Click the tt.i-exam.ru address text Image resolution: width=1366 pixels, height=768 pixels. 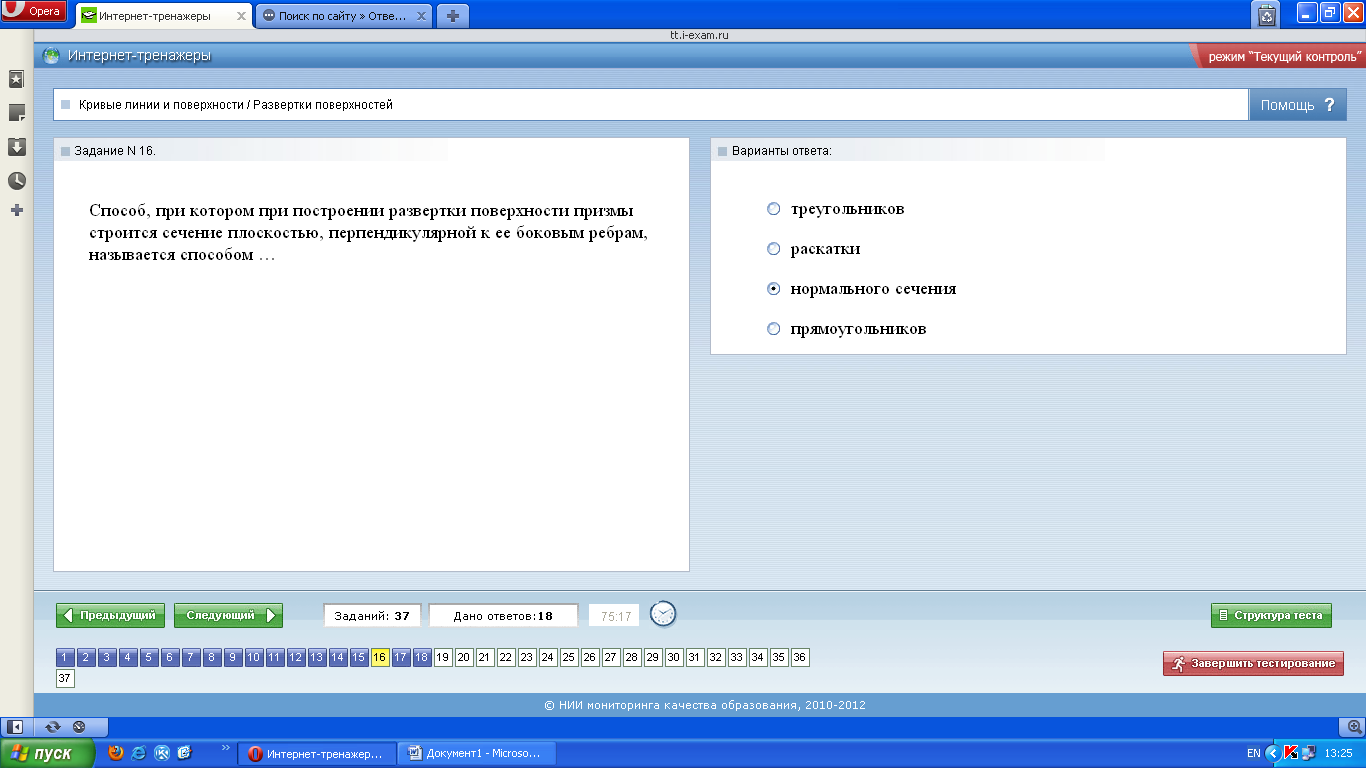[x=699, y=35]
